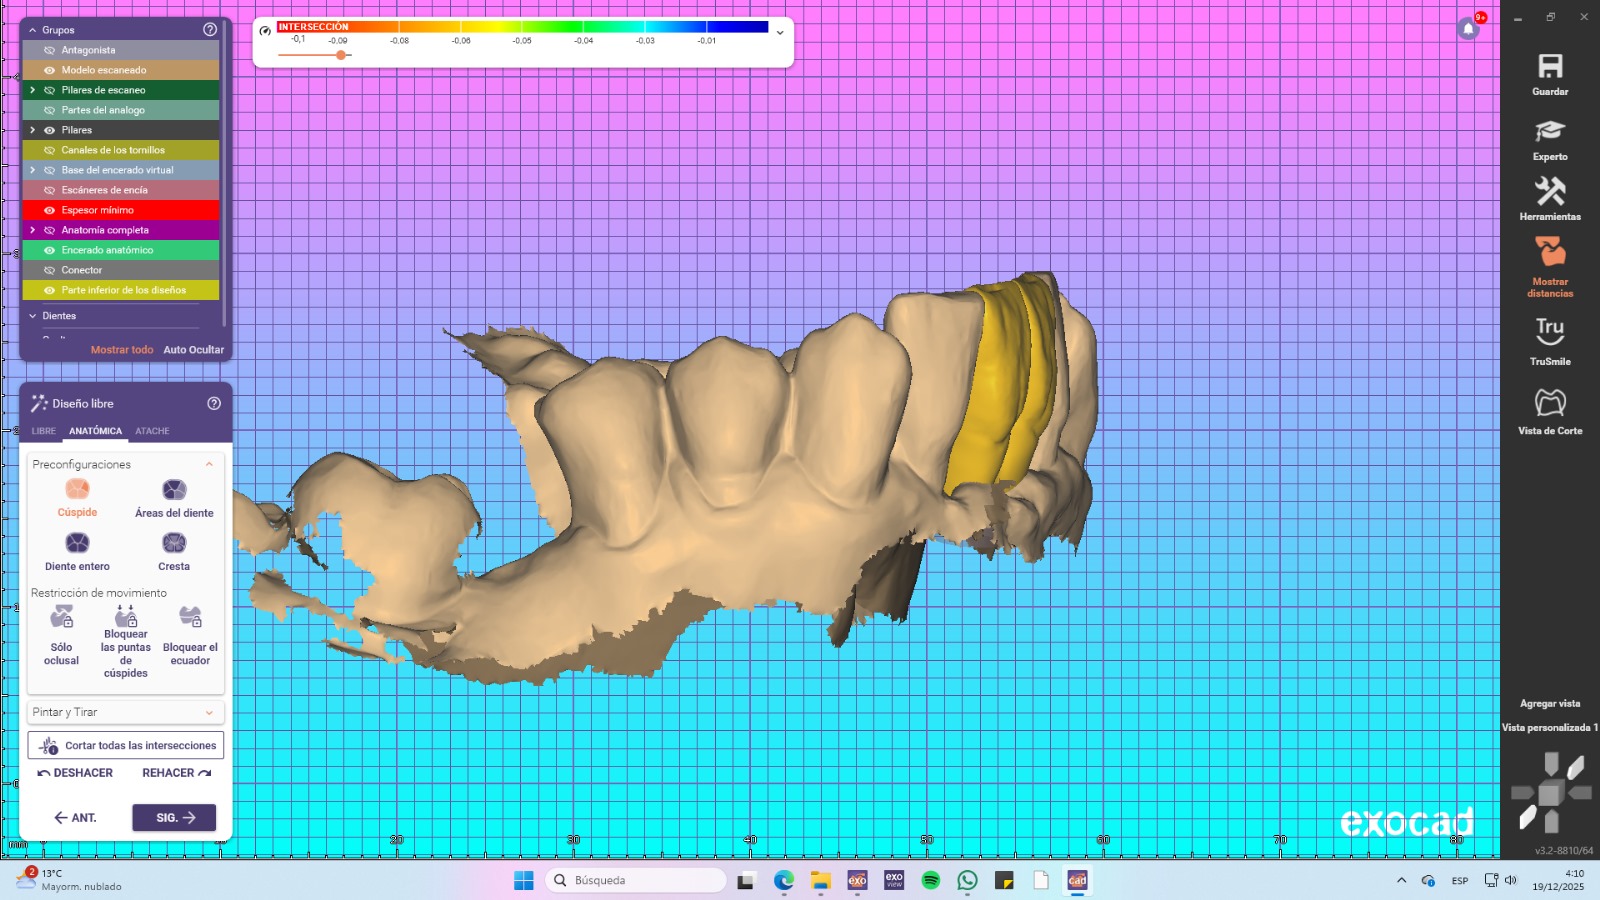Viewport: 1600px width, 900px height.
Task: Click Cortar todas las intersecciones button
Action: coord(126,745)
